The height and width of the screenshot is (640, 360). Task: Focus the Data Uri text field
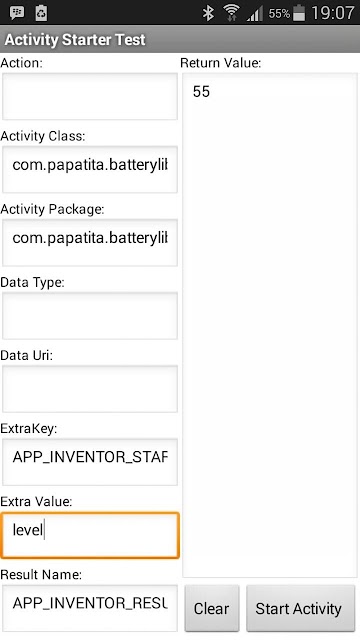(x=90, y=389)
